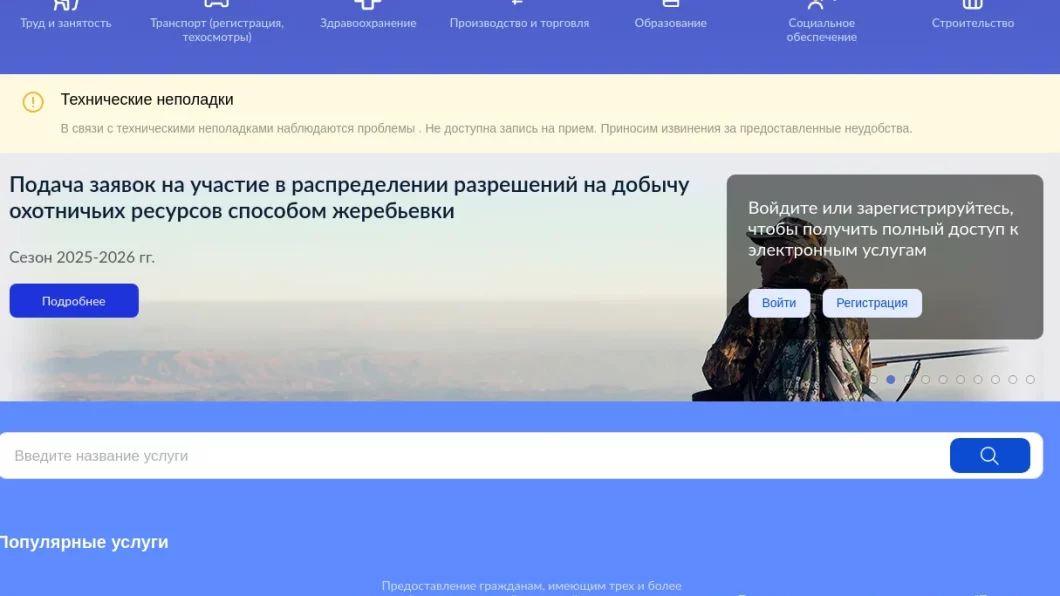1060x596 pixels.
Task: Open the Труд и занятость category
Action: tap(66, 22)
